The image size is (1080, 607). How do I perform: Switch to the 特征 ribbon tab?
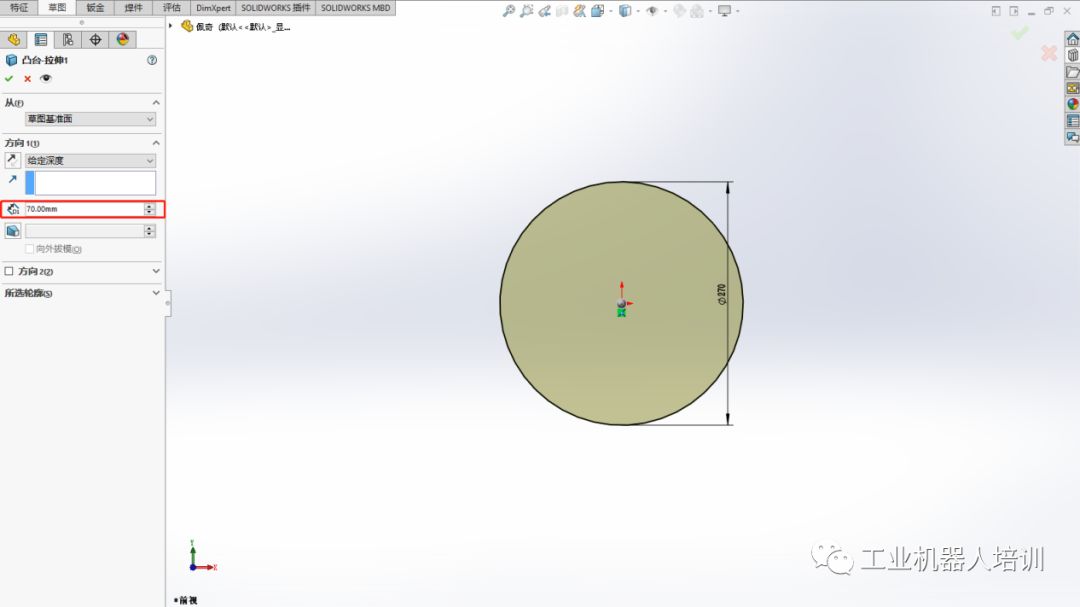[x=19, y=7]
